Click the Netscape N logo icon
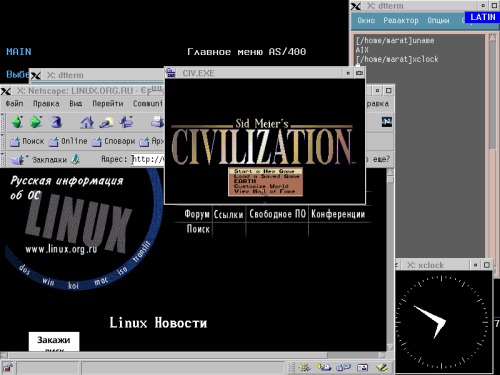The image size is (500, 375). [387, 122]
